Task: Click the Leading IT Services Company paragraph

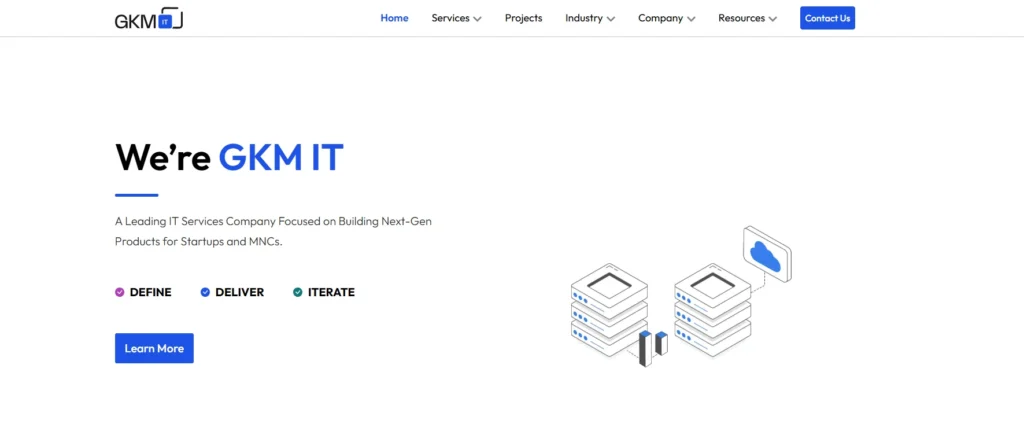Action: pyautogui.click(x=273, y=231)
